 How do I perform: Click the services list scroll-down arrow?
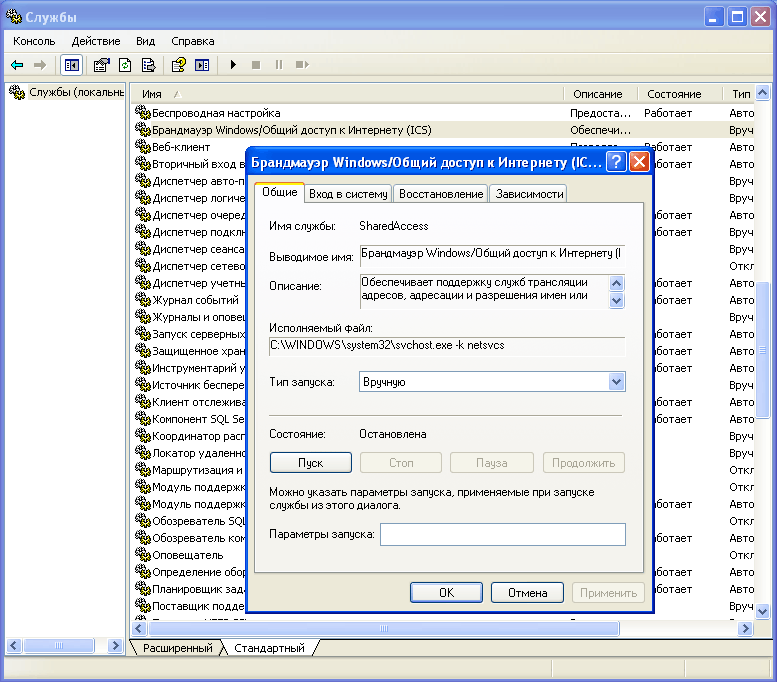(763, 611)
